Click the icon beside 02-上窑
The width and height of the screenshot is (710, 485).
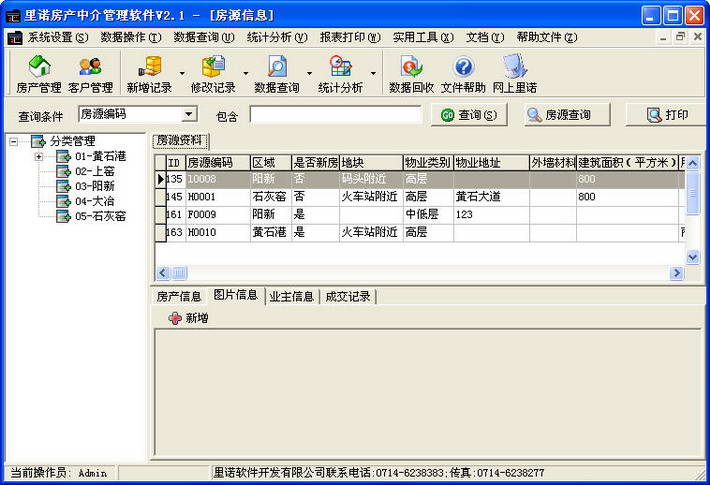point(63,171)
